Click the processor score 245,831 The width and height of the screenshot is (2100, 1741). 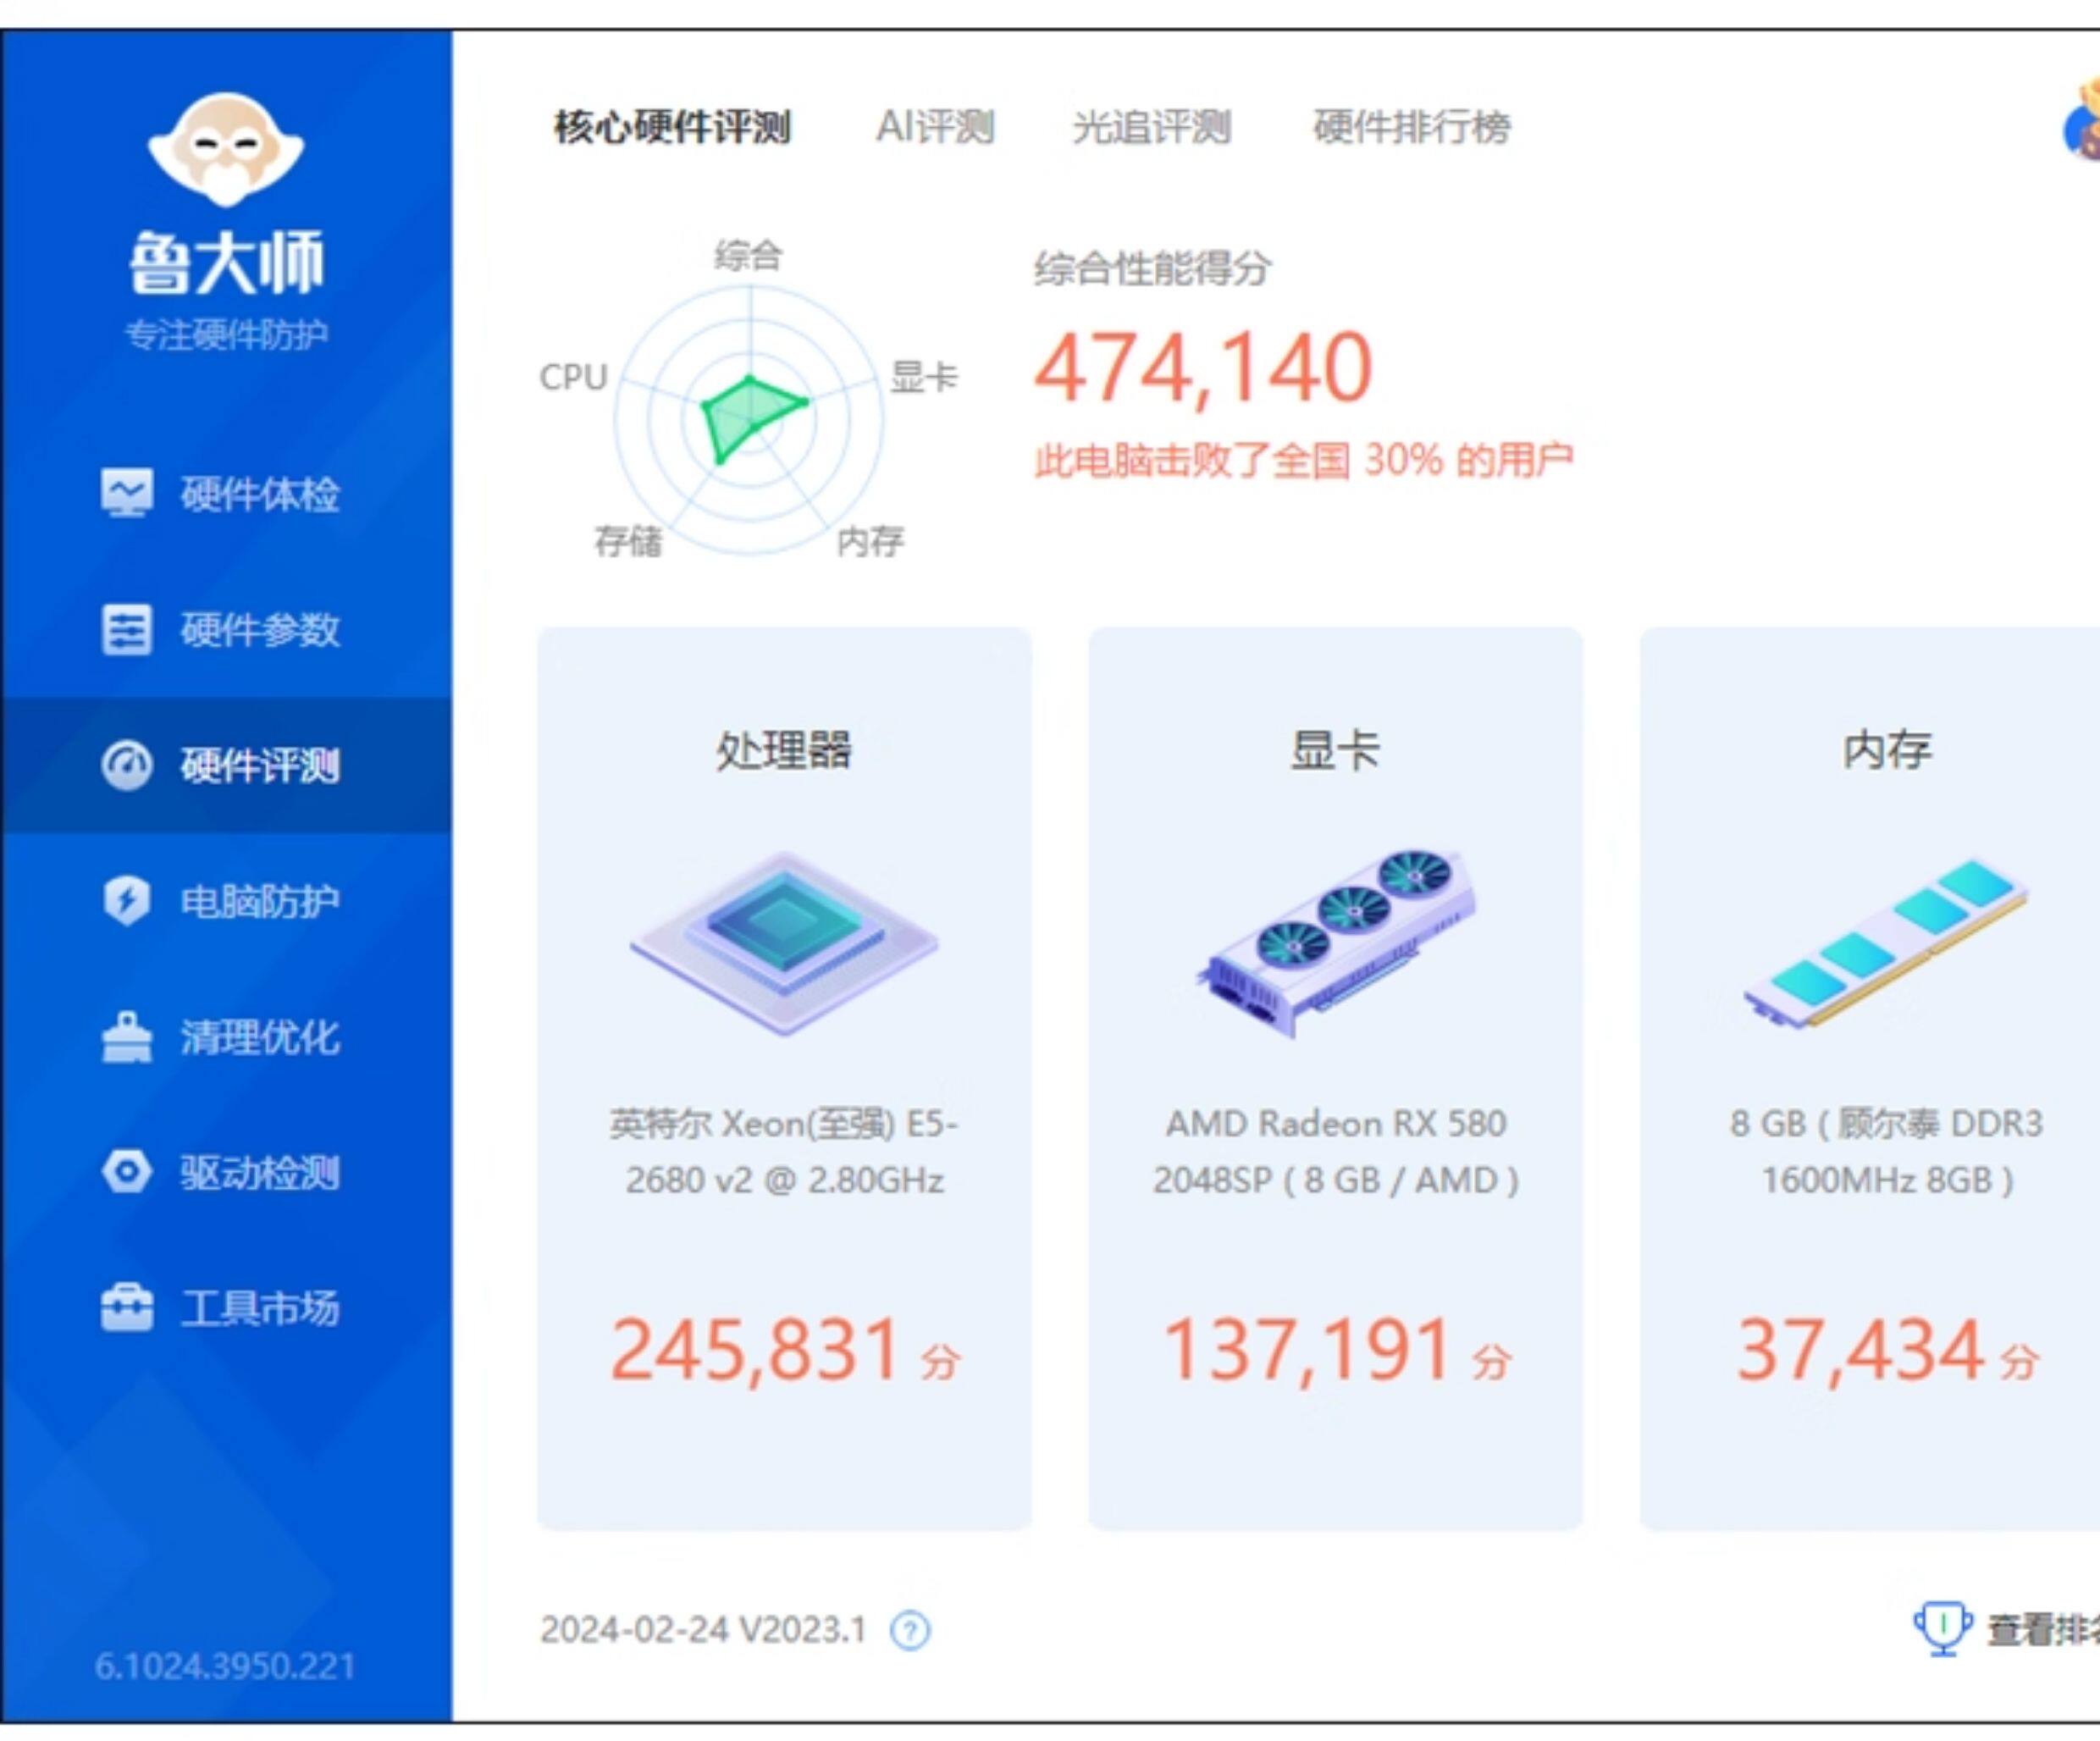(755, 1350)
